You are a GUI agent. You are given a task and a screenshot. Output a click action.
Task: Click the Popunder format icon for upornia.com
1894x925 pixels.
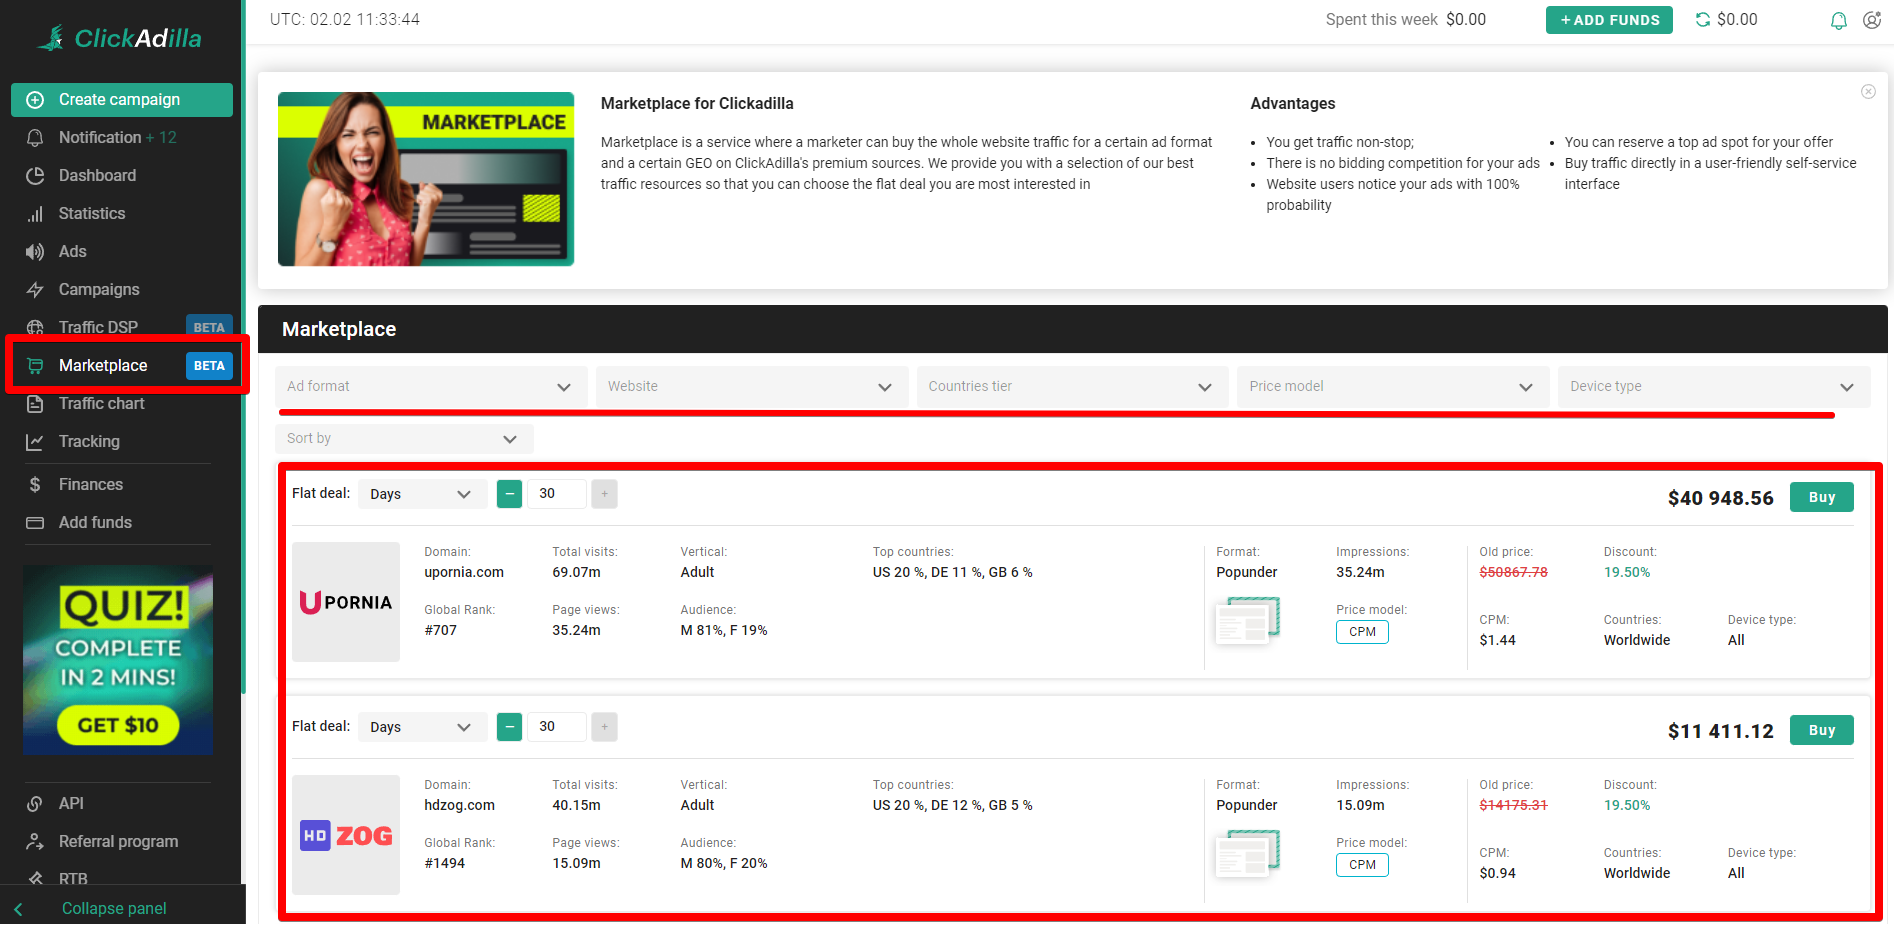point(1247,621)
